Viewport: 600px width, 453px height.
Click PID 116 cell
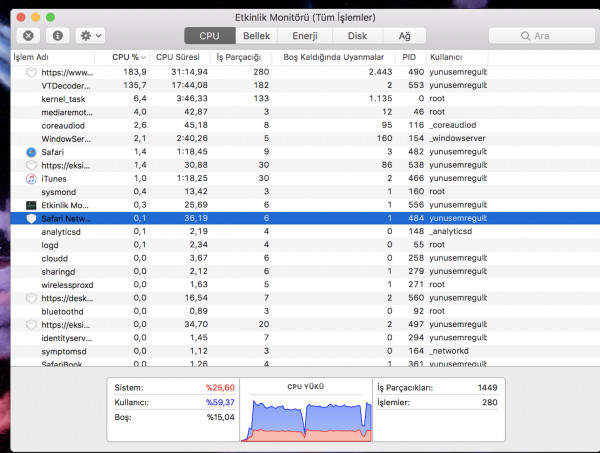click(416, 125)
